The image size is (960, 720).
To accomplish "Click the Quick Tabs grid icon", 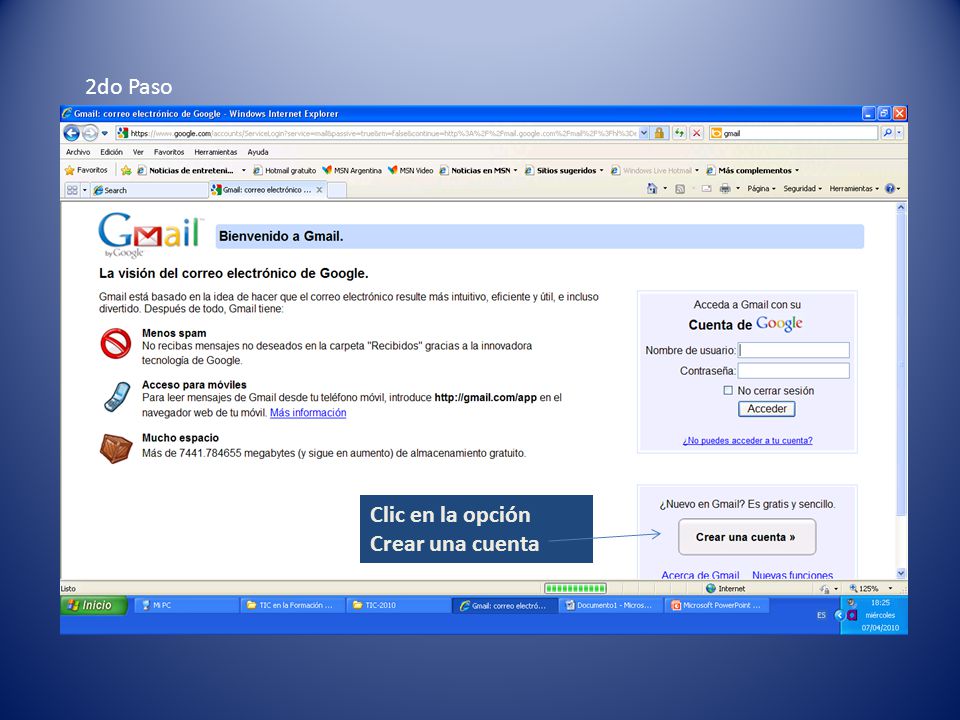I will point(72,190).
